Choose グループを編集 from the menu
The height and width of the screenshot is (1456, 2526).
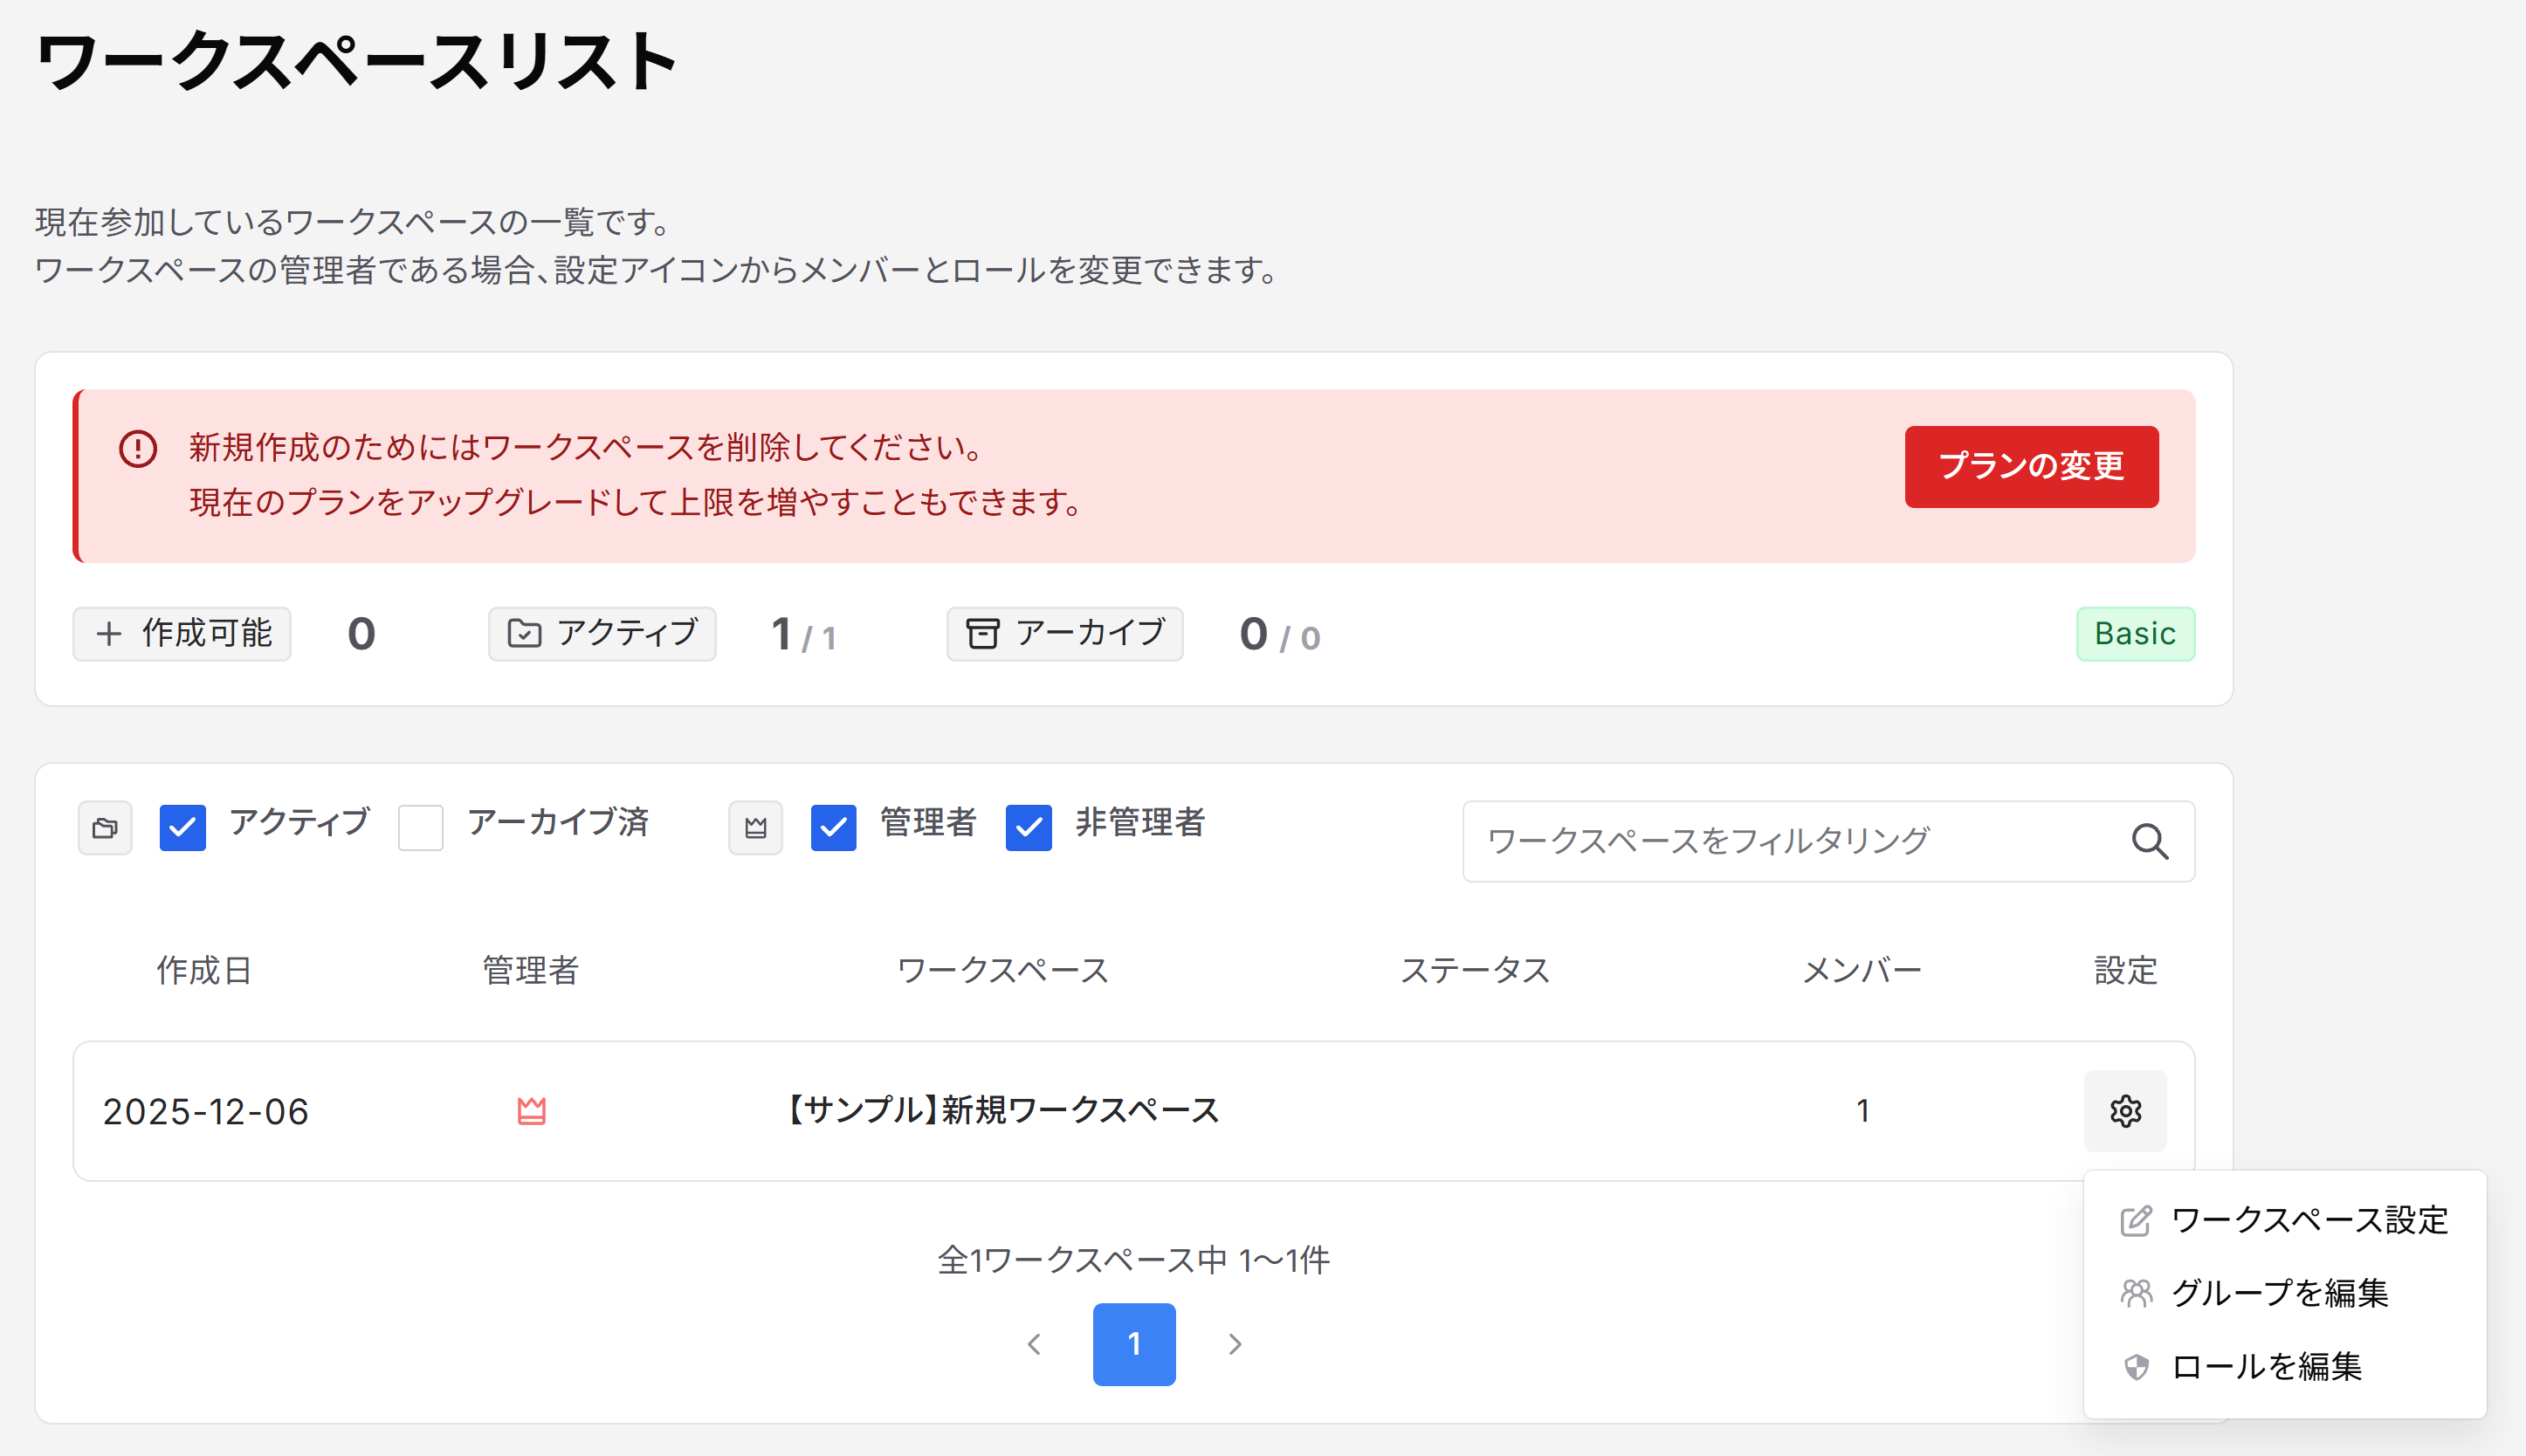coord(2279,1293)
